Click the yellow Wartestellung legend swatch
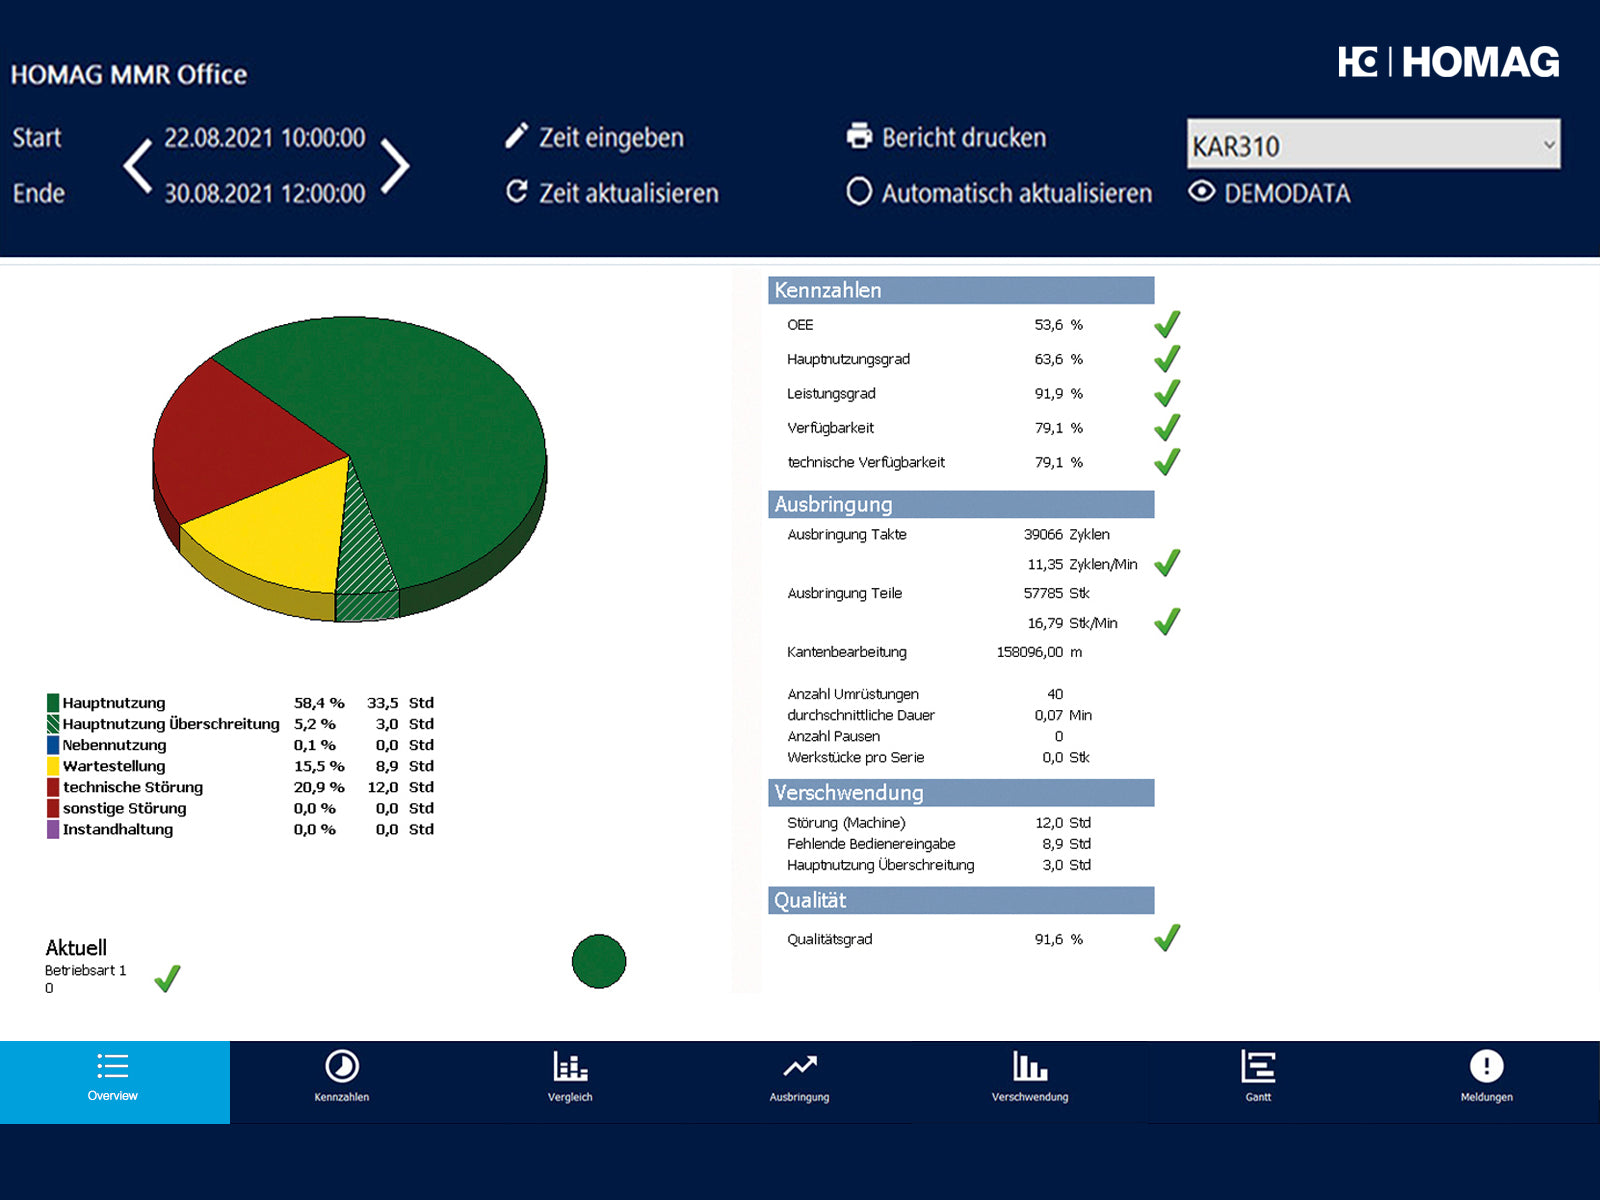 click(53, 766)
